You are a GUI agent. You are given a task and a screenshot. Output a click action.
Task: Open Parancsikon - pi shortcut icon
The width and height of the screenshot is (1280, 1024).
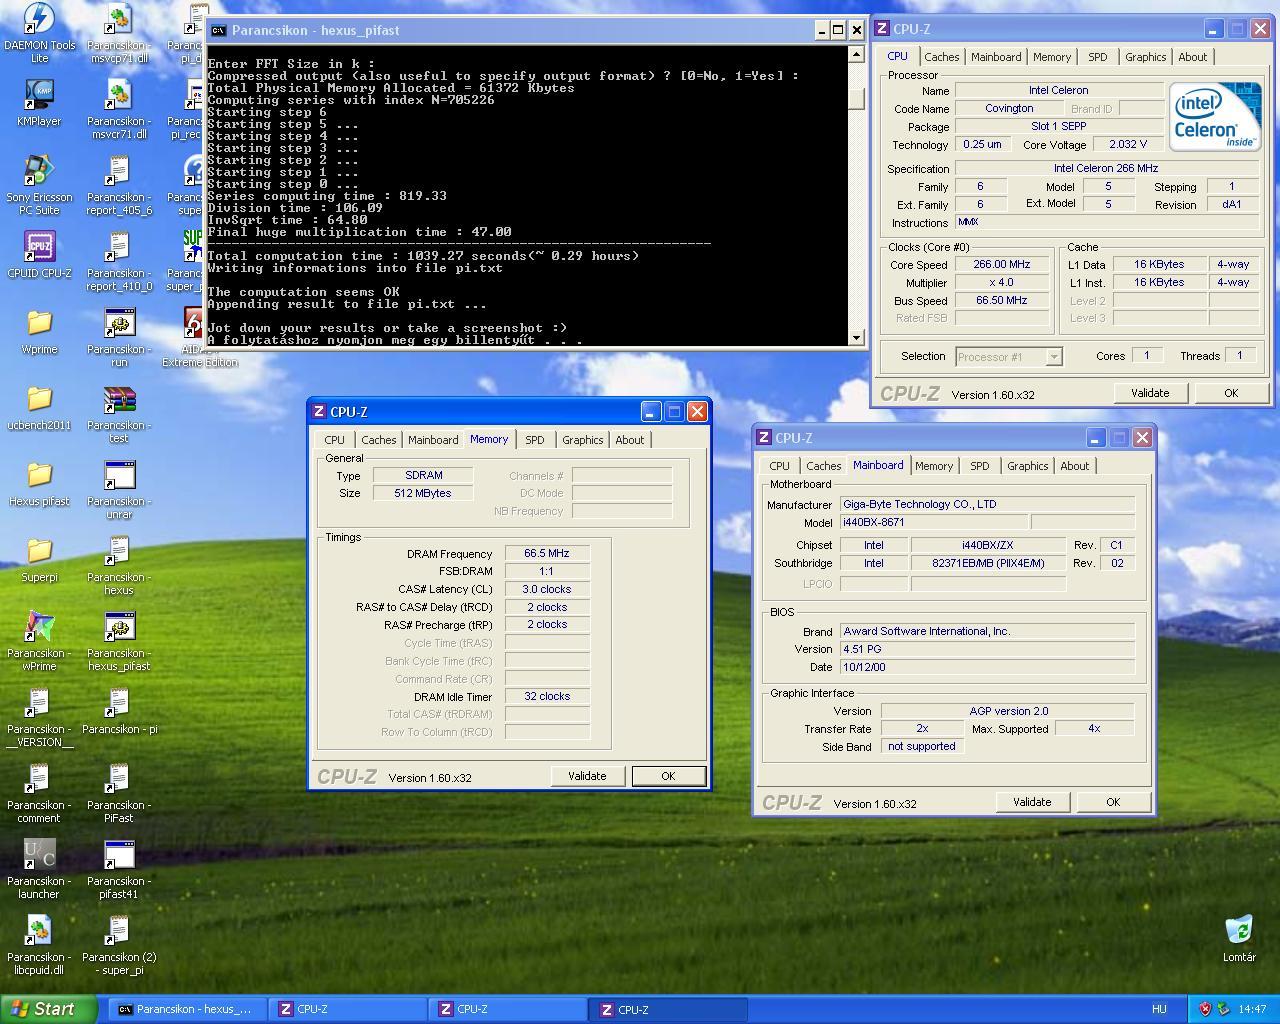(x=119, y=702)
